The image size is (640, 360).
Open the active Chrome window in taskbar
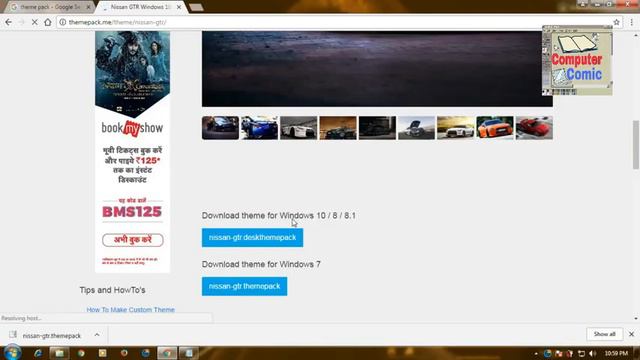[167, 353]
